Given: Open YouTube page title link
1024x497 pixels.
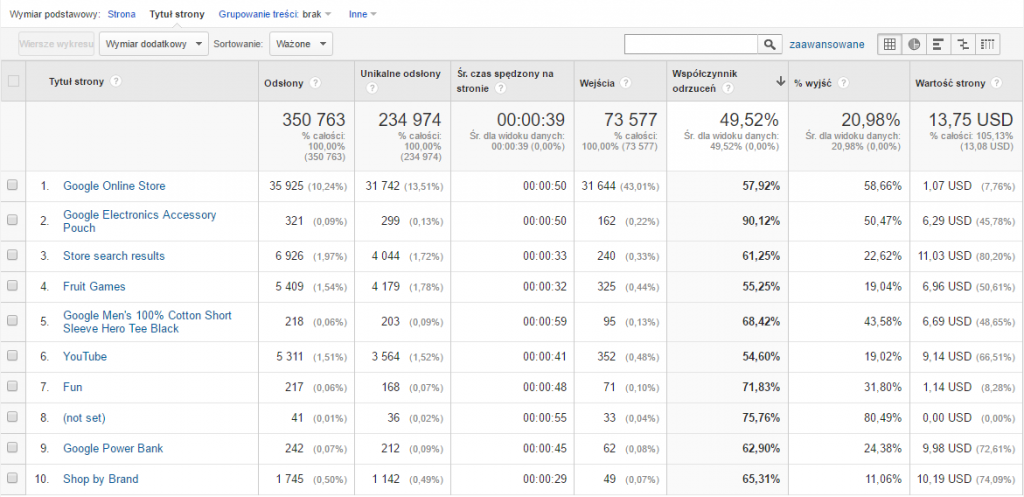Looking at the screenshot, I should (x=85, y=356).
